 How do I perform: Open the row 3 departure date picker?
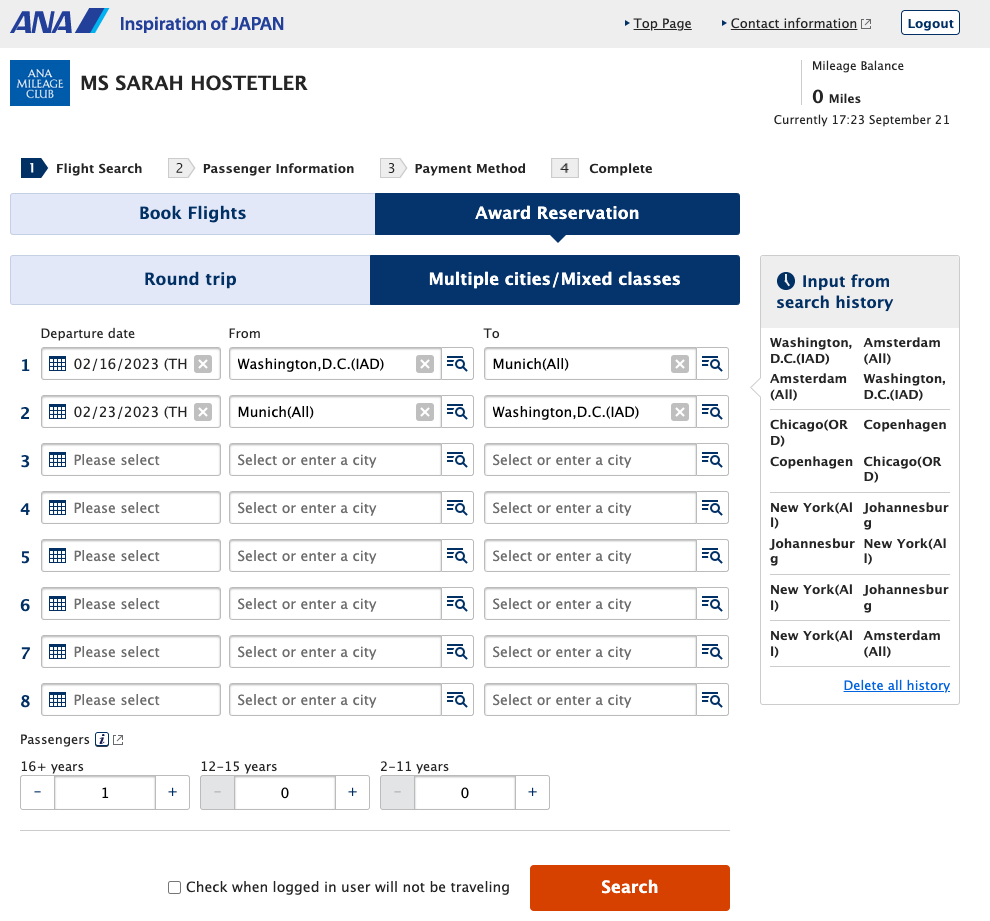click(x=131, y=460)
